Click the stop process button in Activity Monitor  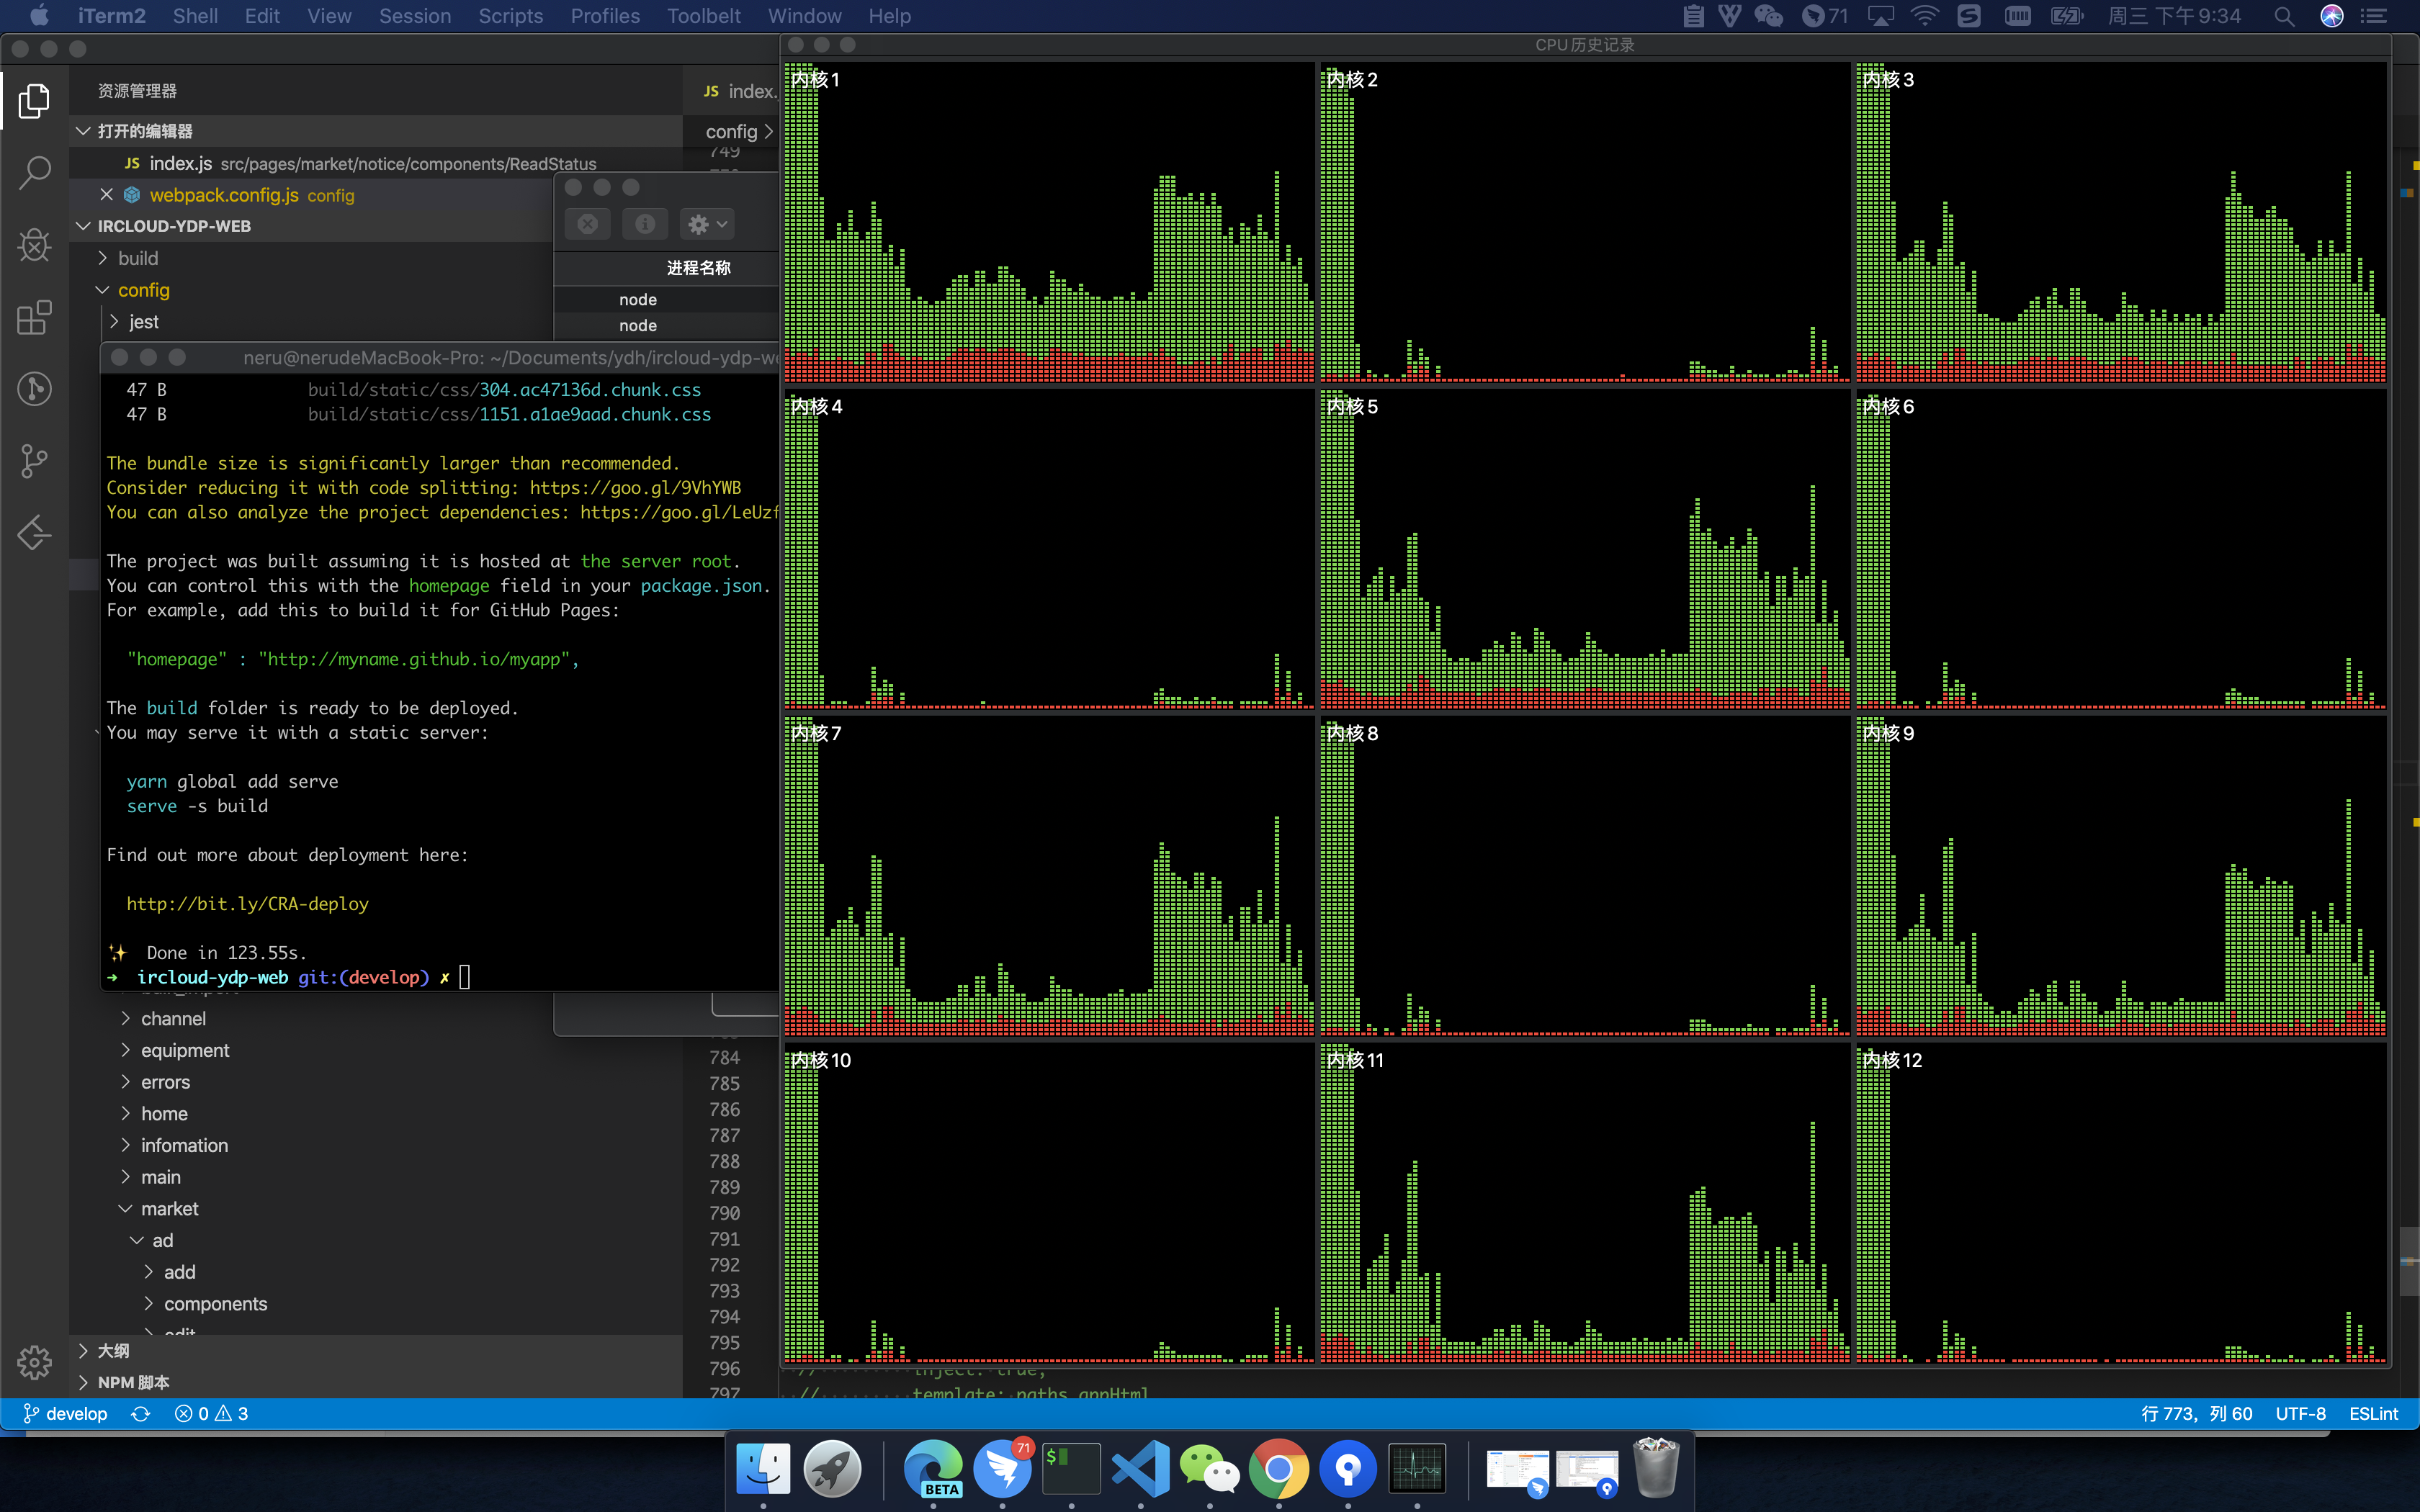588,223
